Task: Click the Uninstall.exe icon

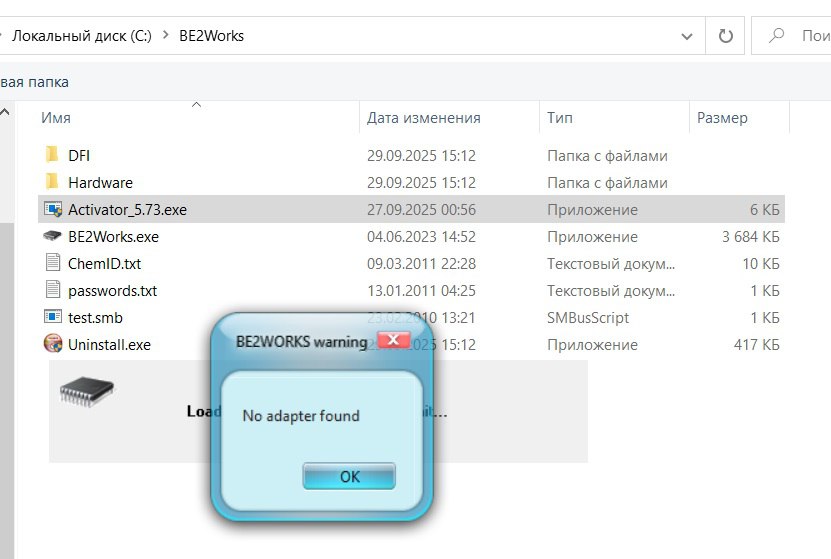Action: click(53, 345)
